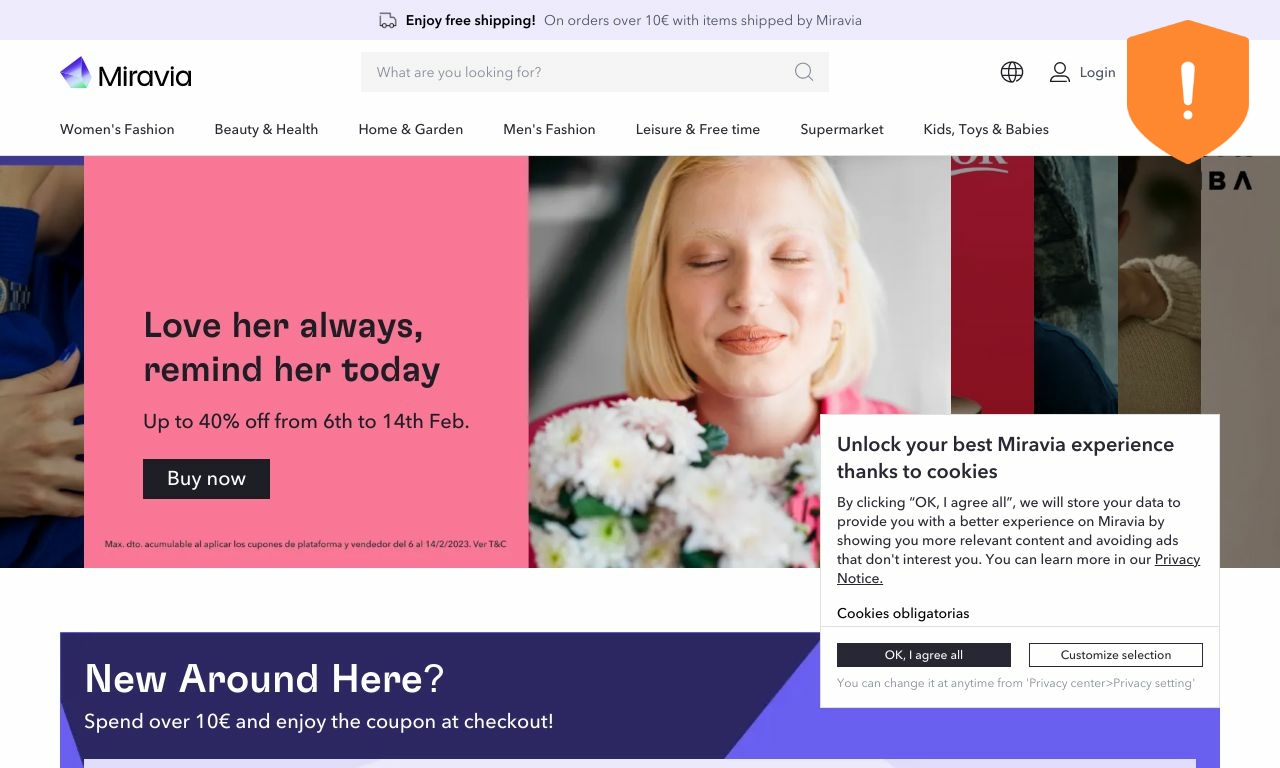Go to the Supermarket section

point(842,129)
